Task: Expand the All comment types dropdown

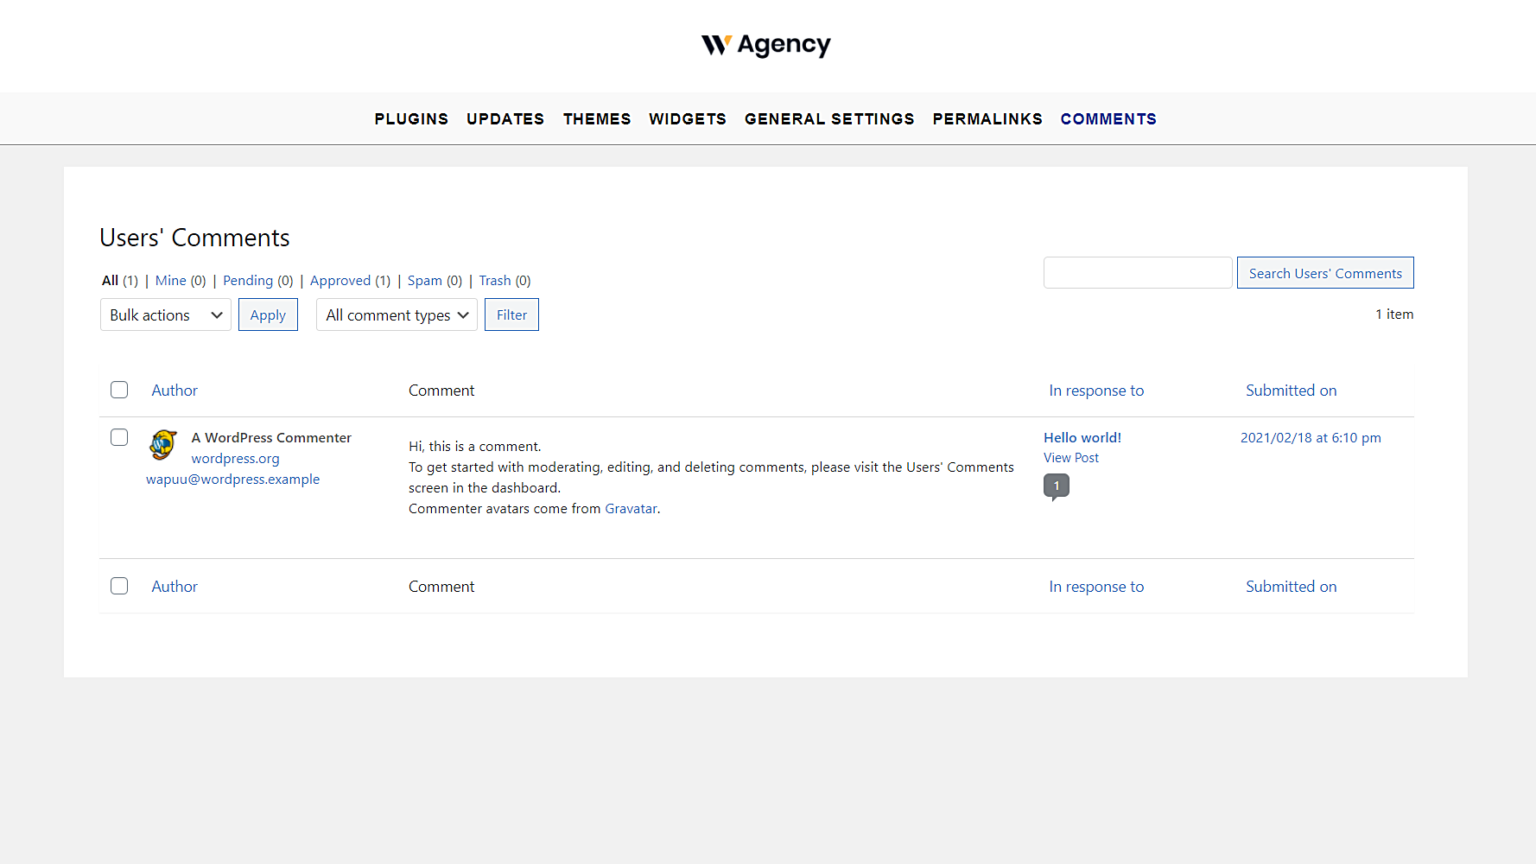Action: [397, 315]
